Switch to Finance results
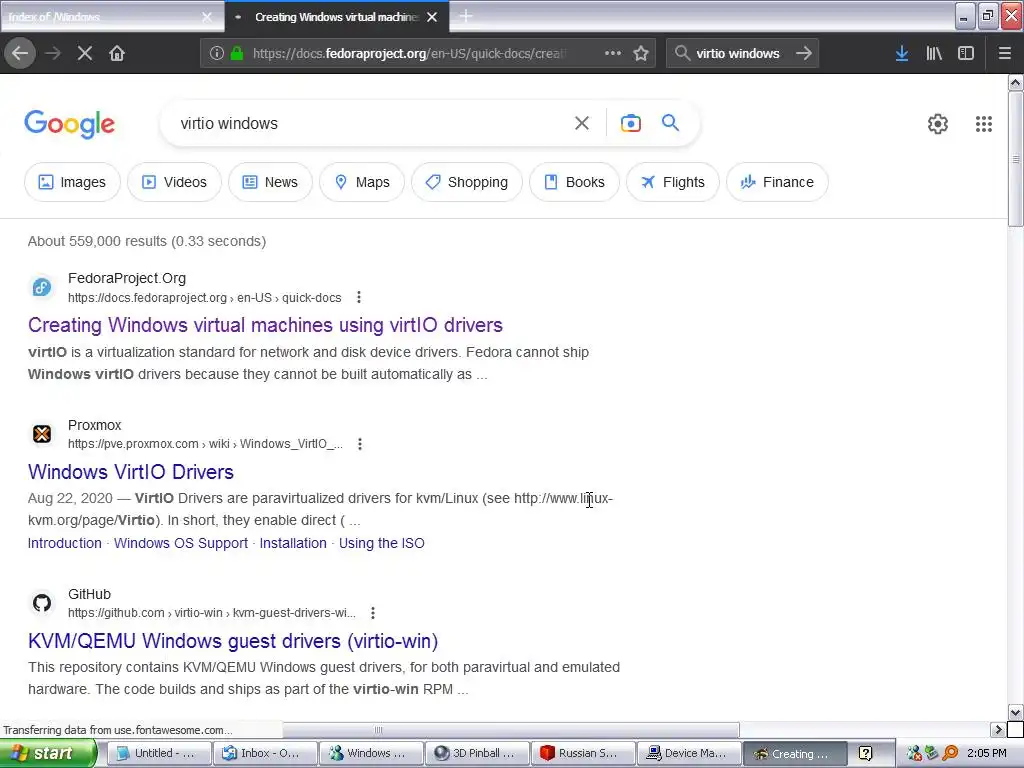The height and width of the screenshot is (768, 1024). [x=777, y=182]
